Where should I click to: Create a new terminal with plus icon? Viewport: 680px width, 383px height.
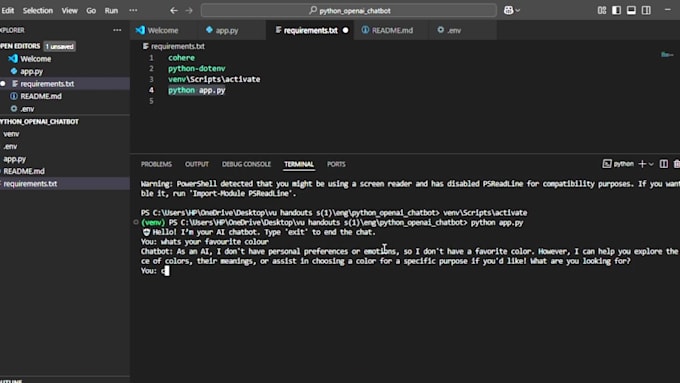pyautogui.click(x=642, y=164)
